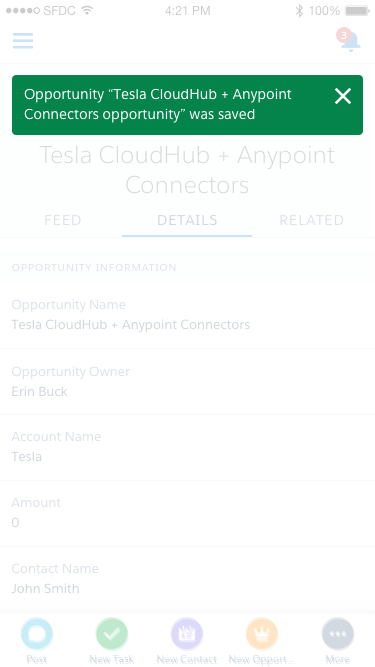Screen dimensions: 375x667
Task: Tap the Bluetooth status bar icon
Action: (x=299, y=11)
